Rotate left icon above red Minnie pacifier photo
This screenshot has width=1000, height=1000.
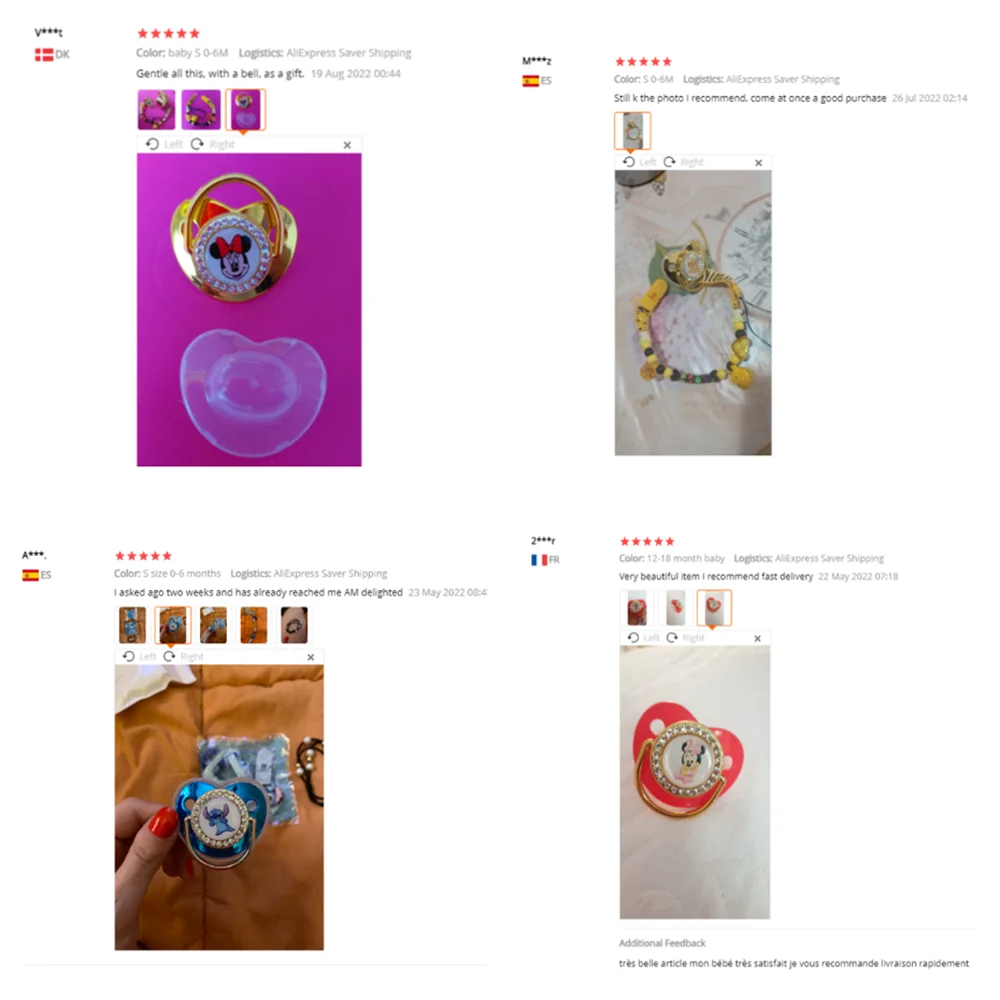633,637
